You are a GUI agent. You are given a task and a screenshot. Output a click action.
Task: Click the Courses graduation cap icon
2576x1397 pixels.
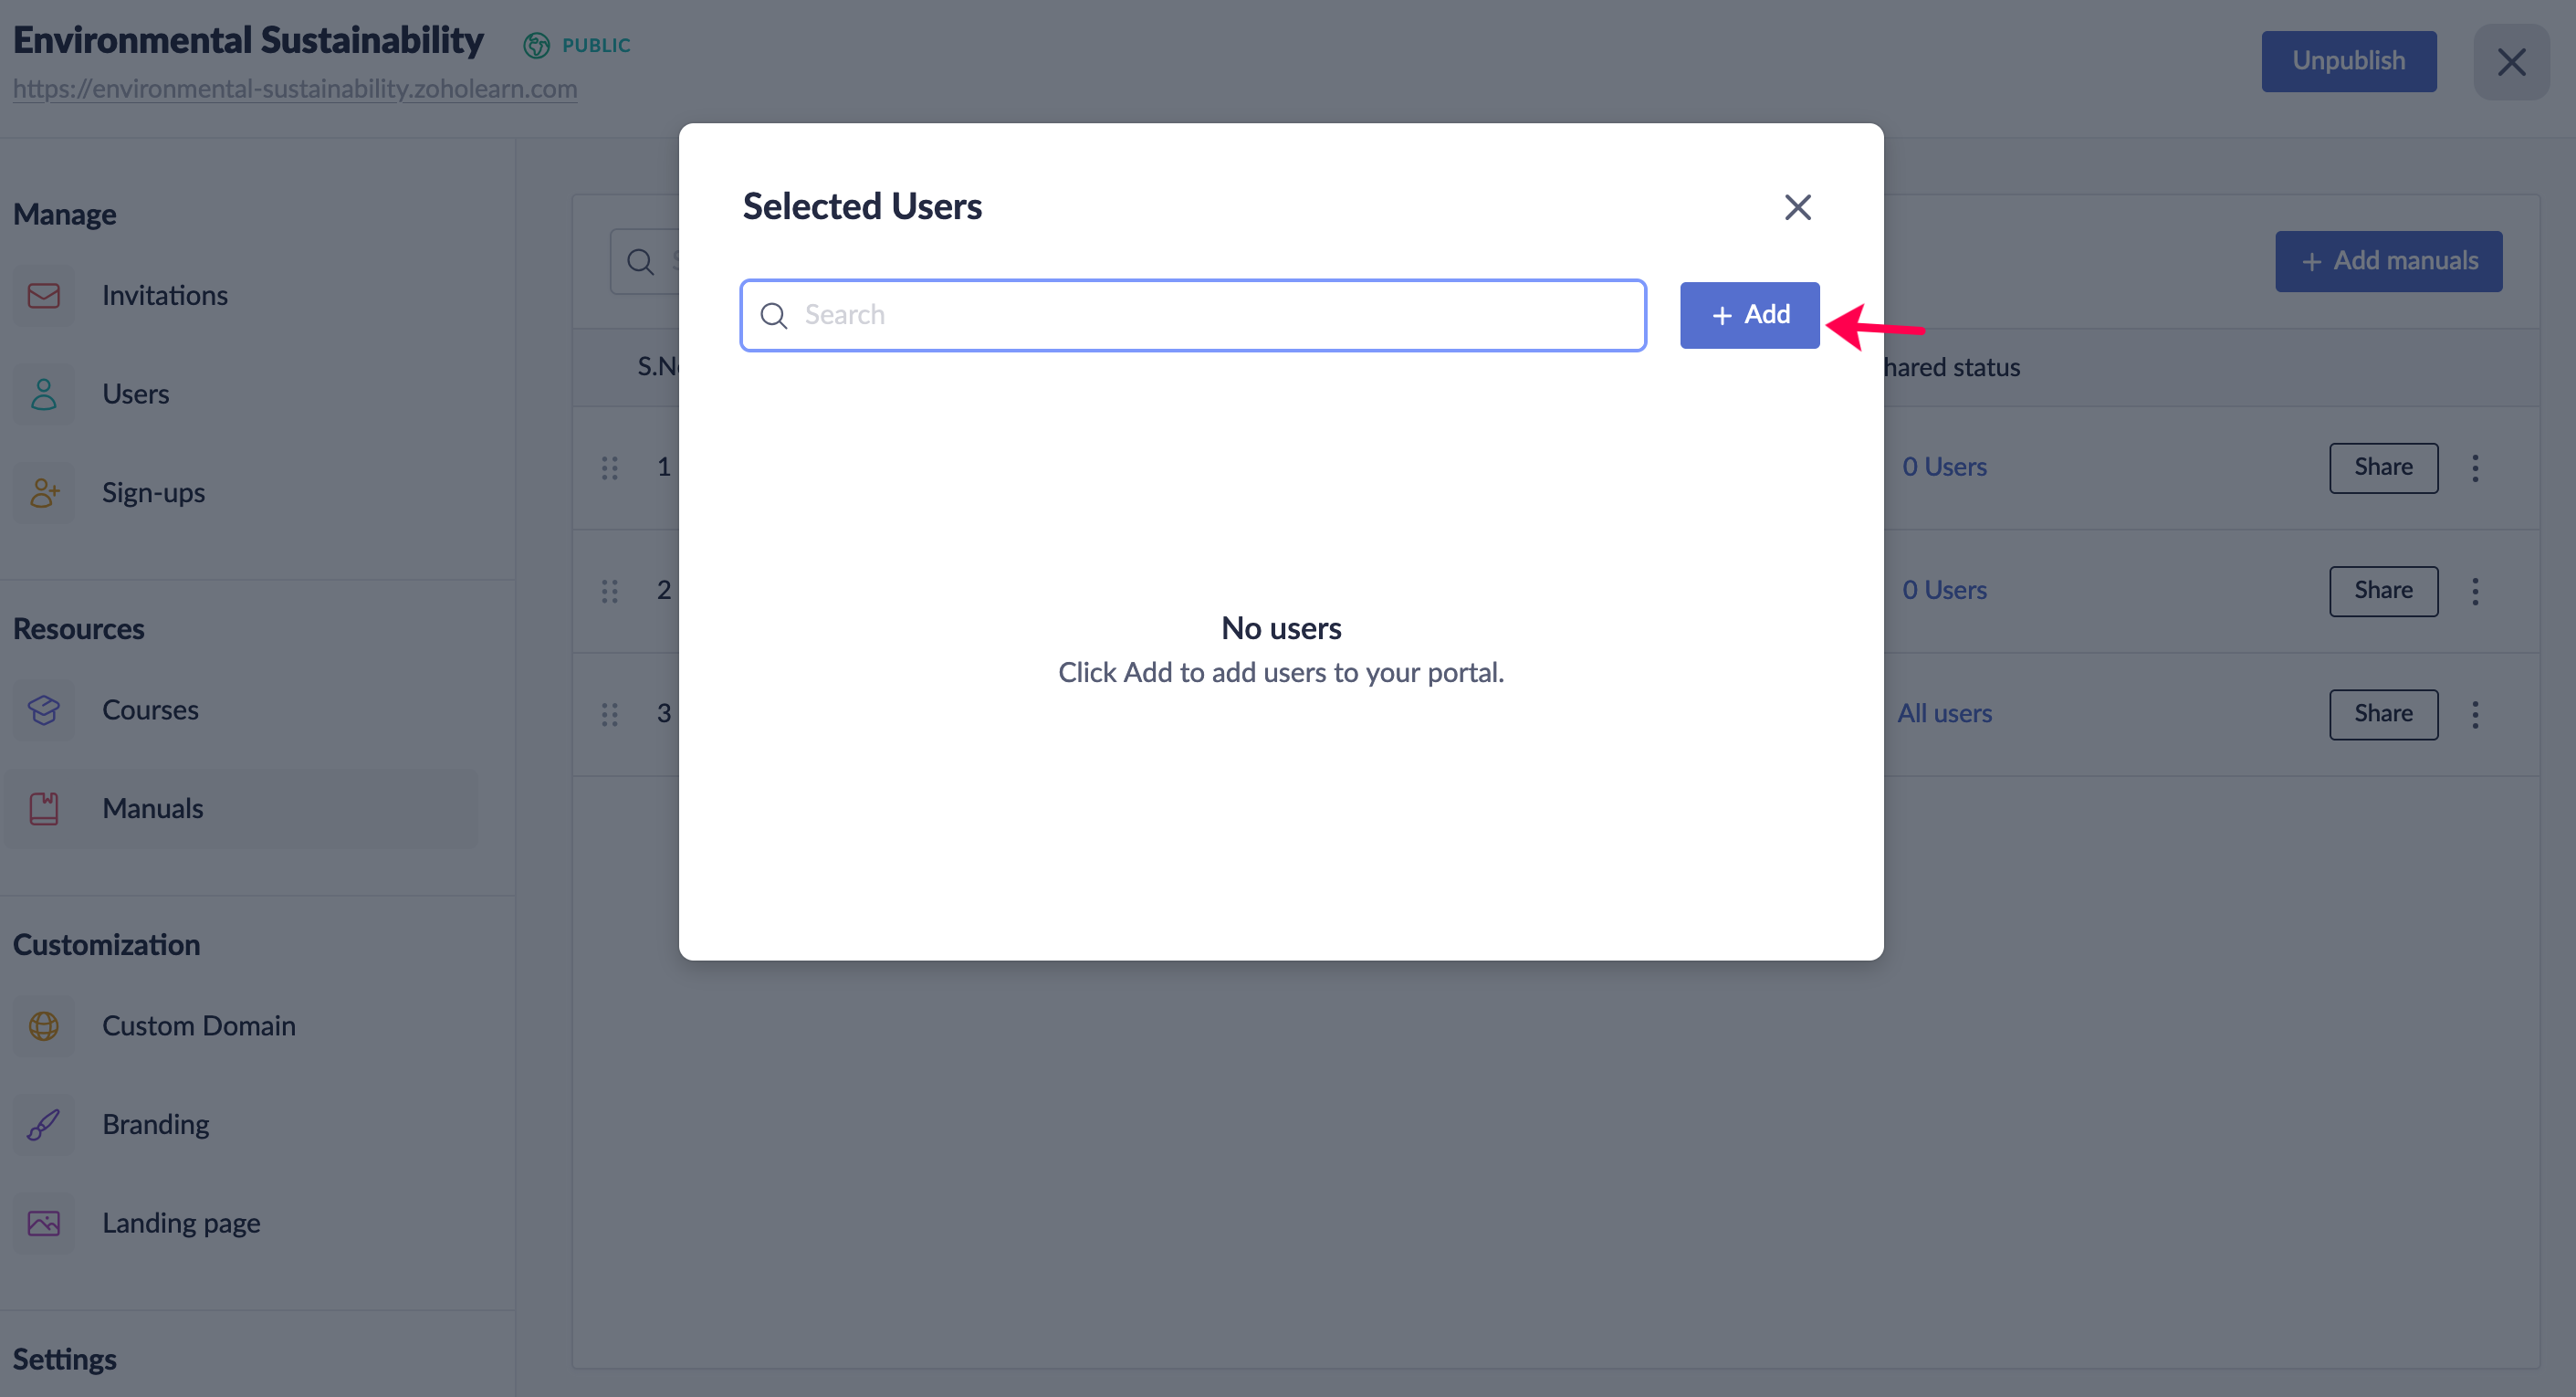[44, 710]
